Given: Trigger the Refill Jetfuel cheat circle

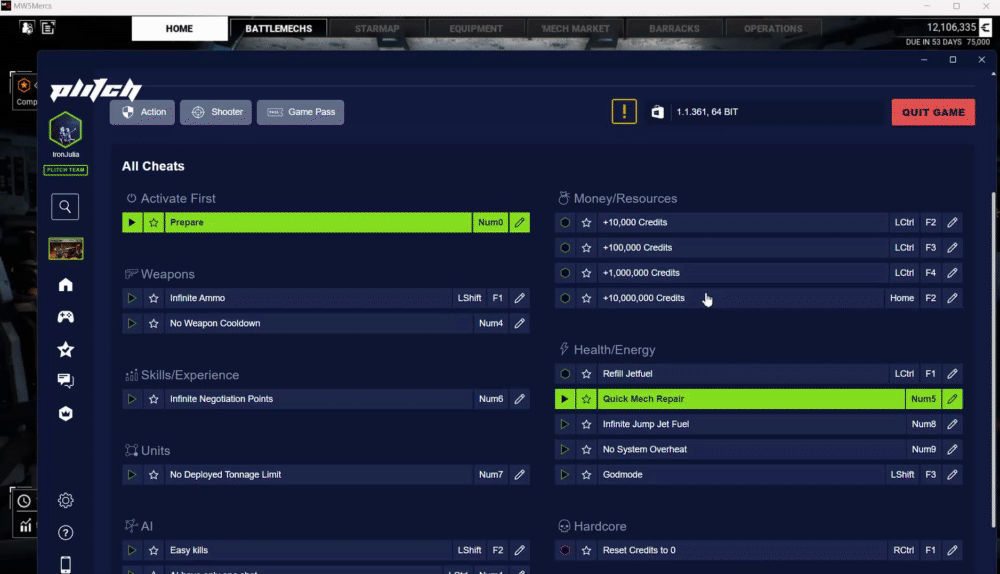Looking at the screenshot, I should (x=564, y=374).
